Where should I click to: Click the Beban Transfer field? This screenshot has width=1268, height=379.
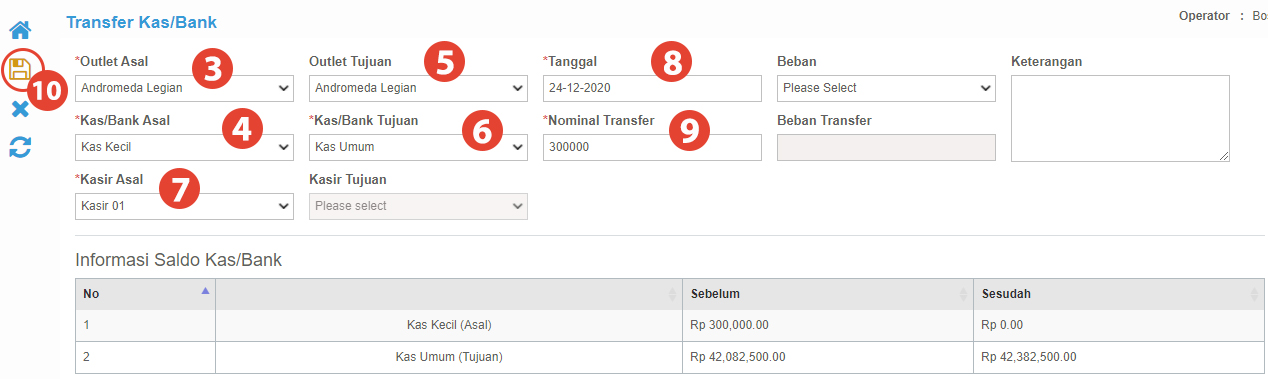tap(886, 147)
